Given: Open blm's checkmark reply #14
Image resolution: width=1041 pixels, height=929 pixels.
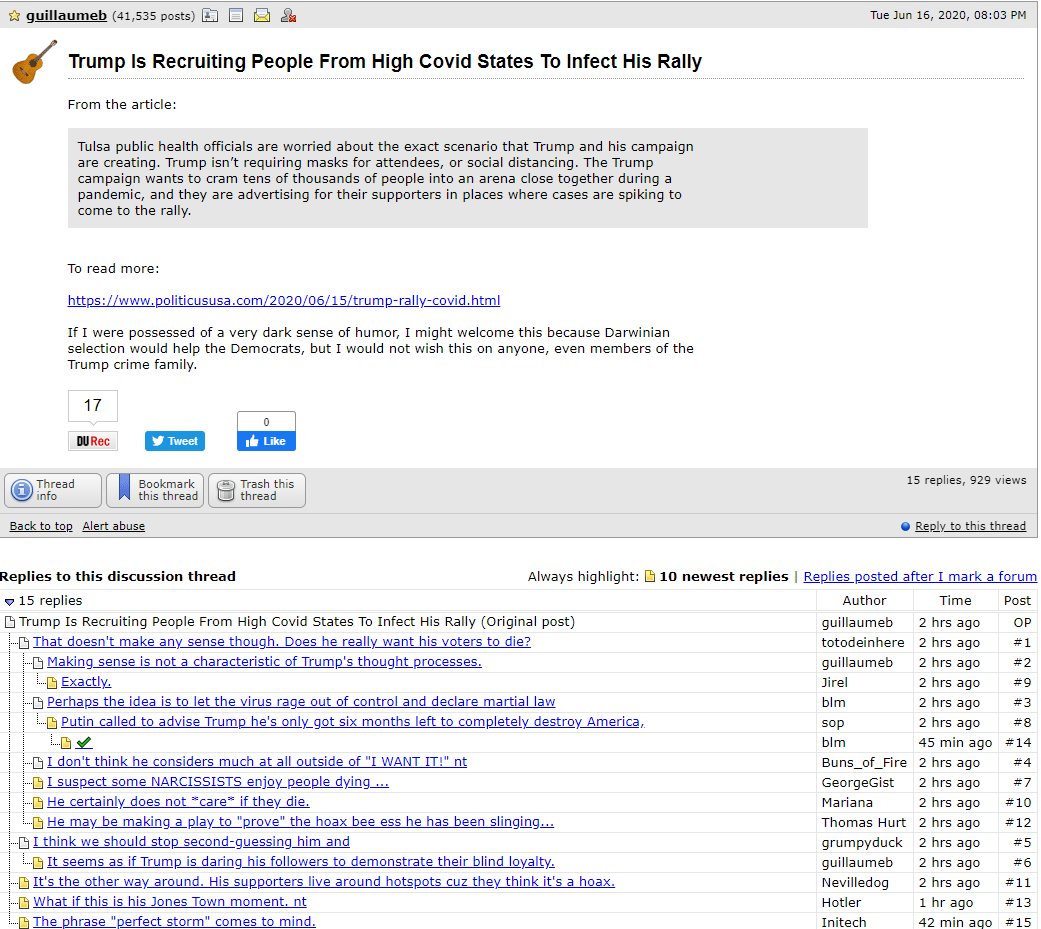Looking at the screenshot, I should pyautogui.click(x=84, y=742).
